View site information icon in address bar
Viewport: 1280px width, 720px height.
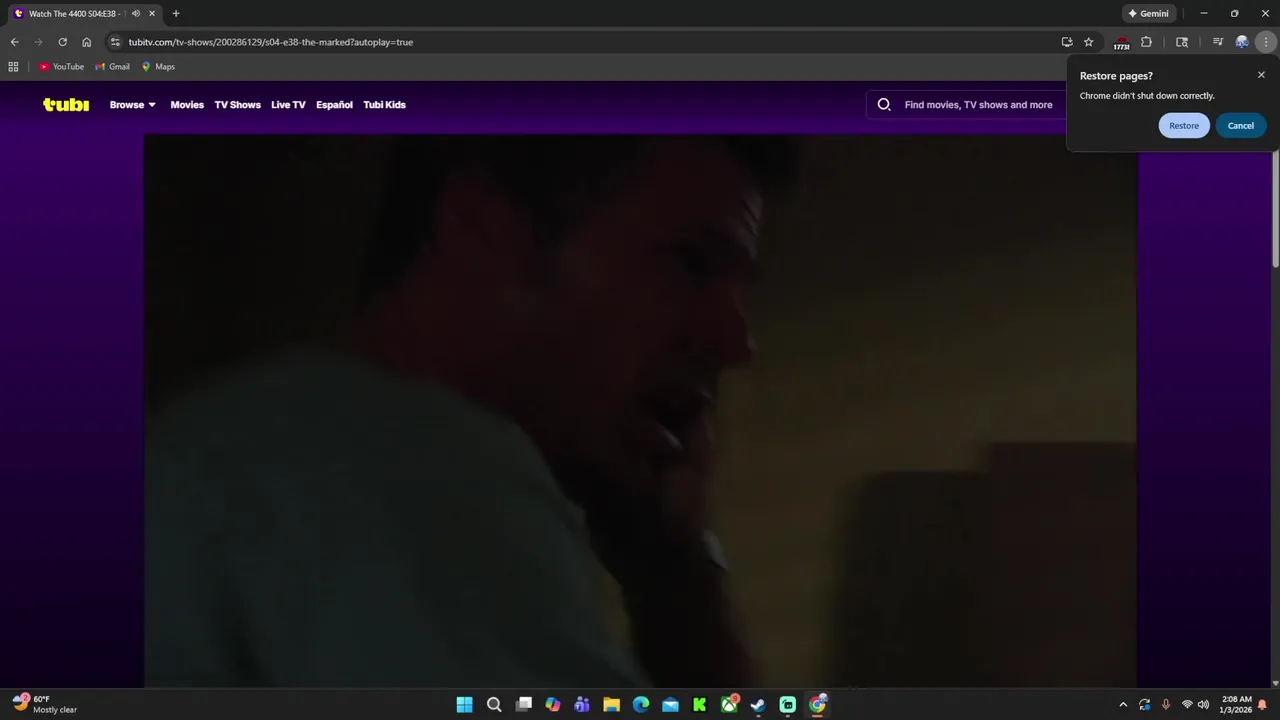coord(115,42)
